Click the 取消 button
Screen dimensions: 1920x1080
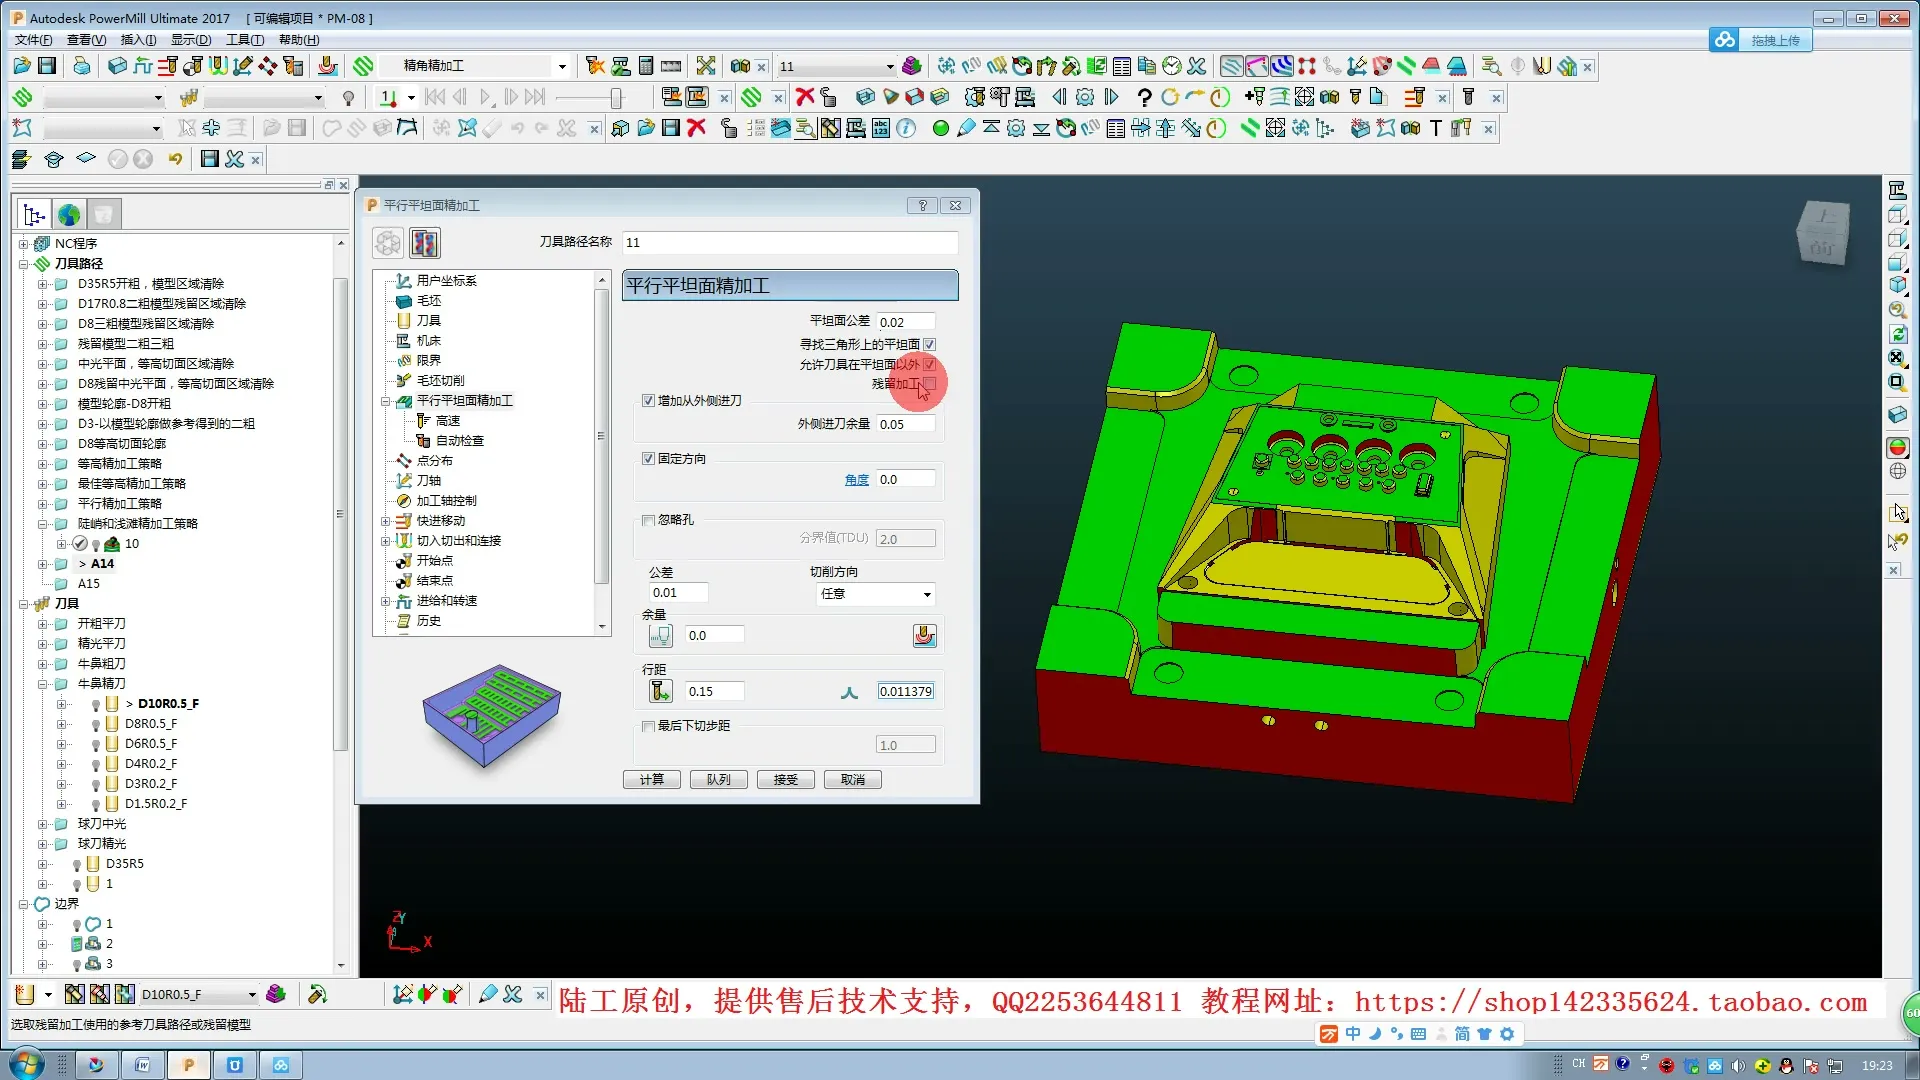tap(852, 780)
